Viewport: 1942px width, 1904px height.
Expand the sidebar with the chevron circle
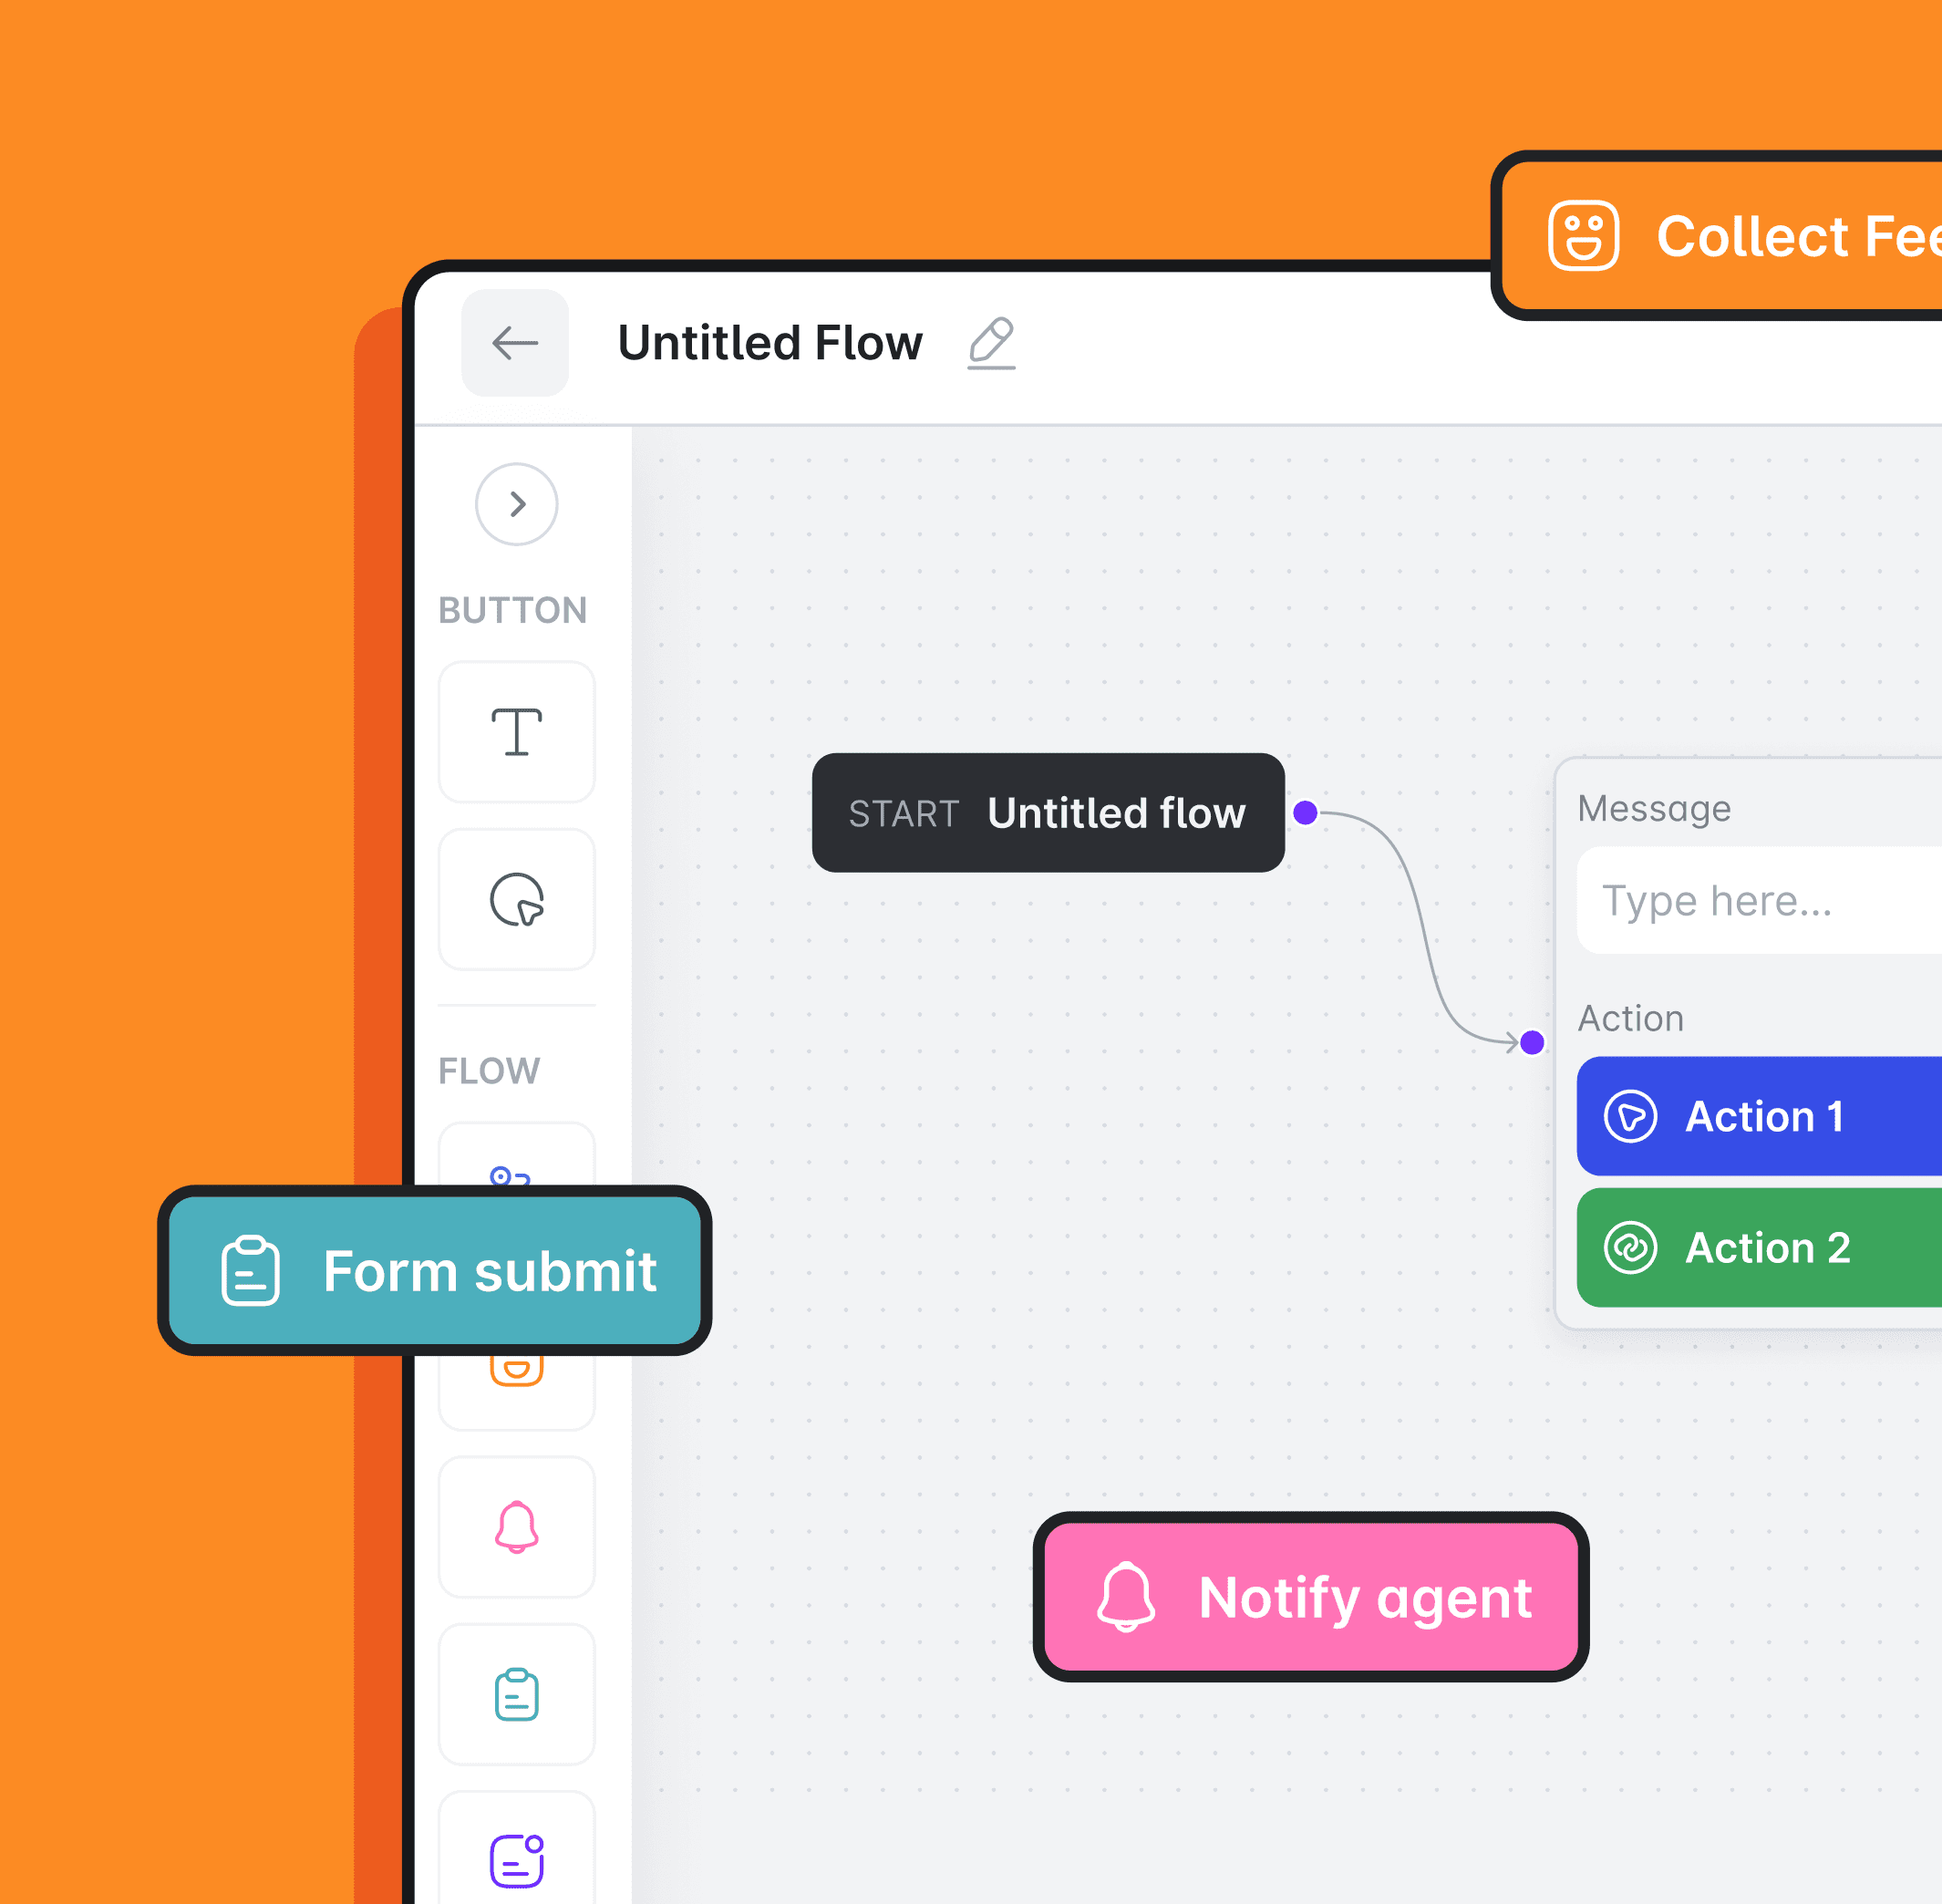[x=517, y=504]
